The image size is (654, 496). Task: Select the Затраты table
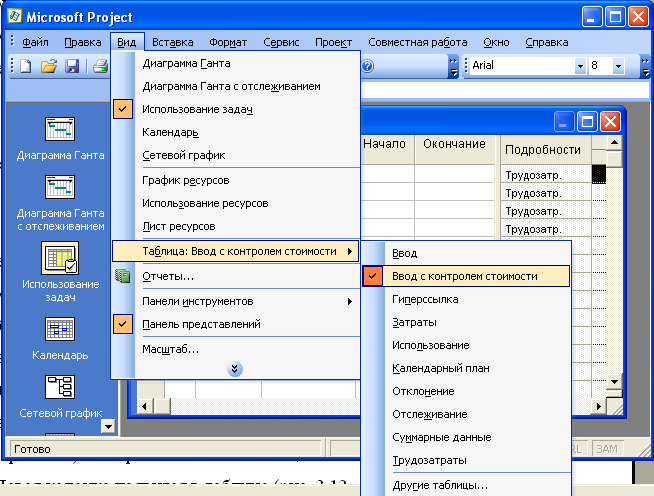[466, 322]
